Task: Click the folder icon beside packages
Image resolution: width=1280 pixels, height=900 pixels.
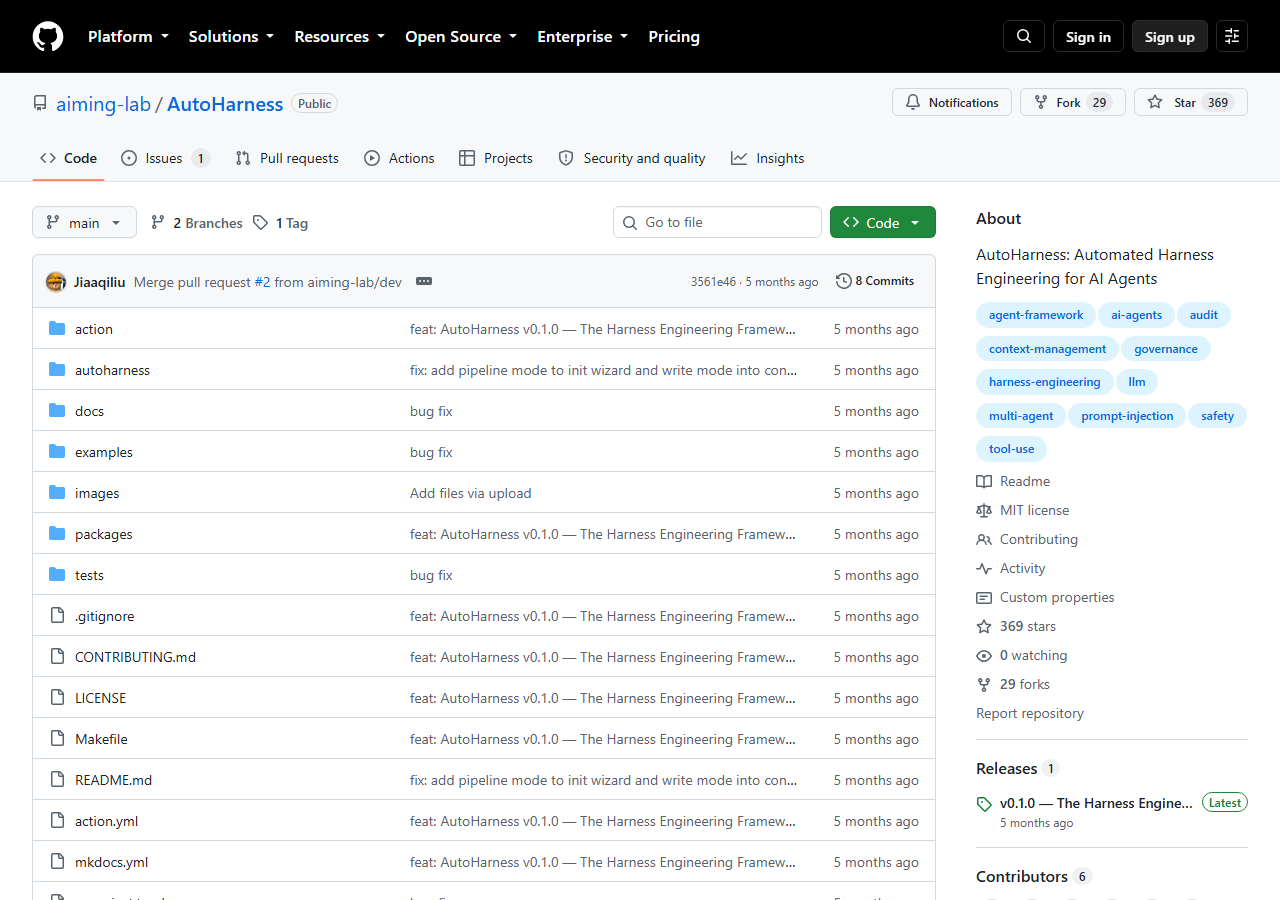Action: [57, 534]
